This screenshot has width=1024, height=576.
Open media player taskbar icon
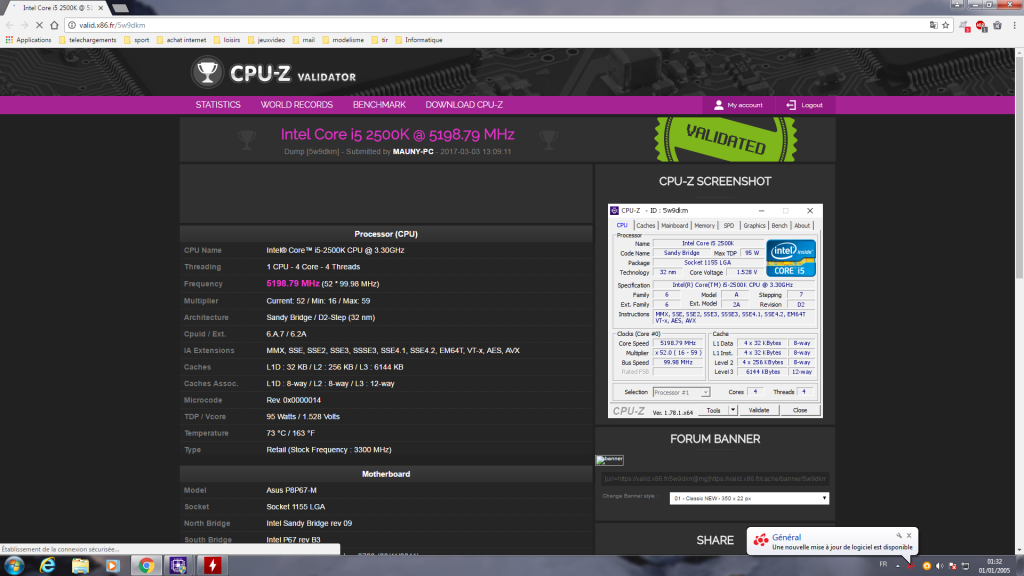(112, 566)
